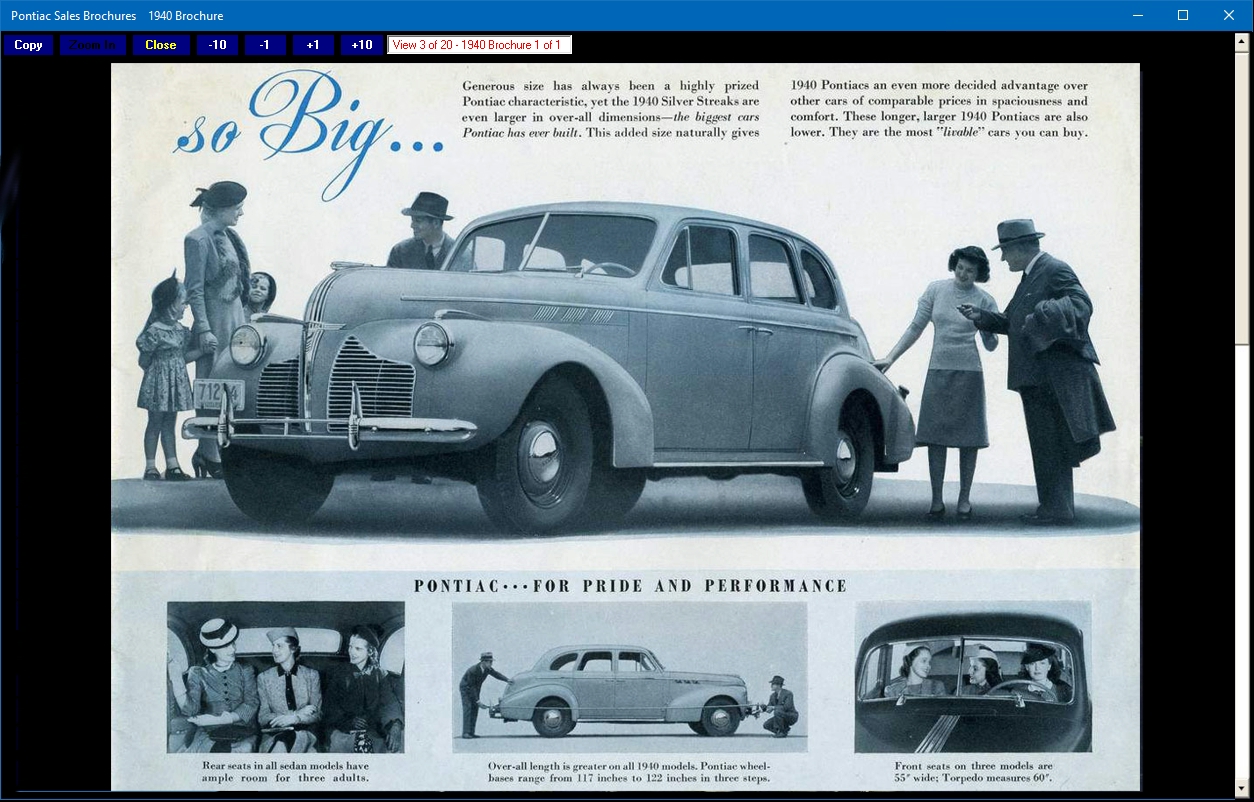The height and width of the screenshot is (802, 1254).
Task: Select the front seat windshield photo
Action: (x=973, y=677)
